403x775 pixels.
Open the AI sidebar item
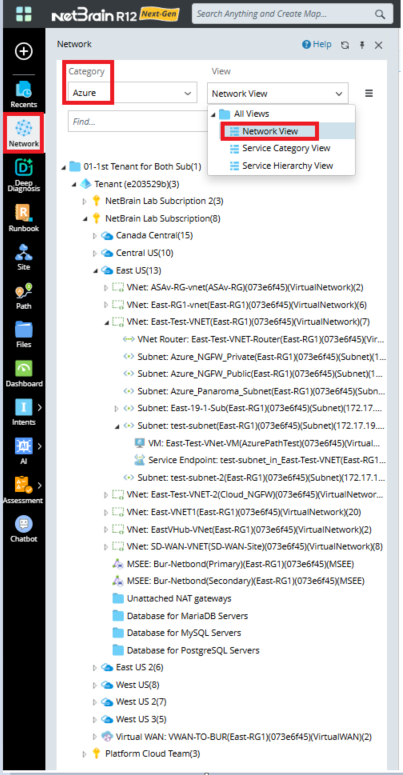tap(23, 450)
